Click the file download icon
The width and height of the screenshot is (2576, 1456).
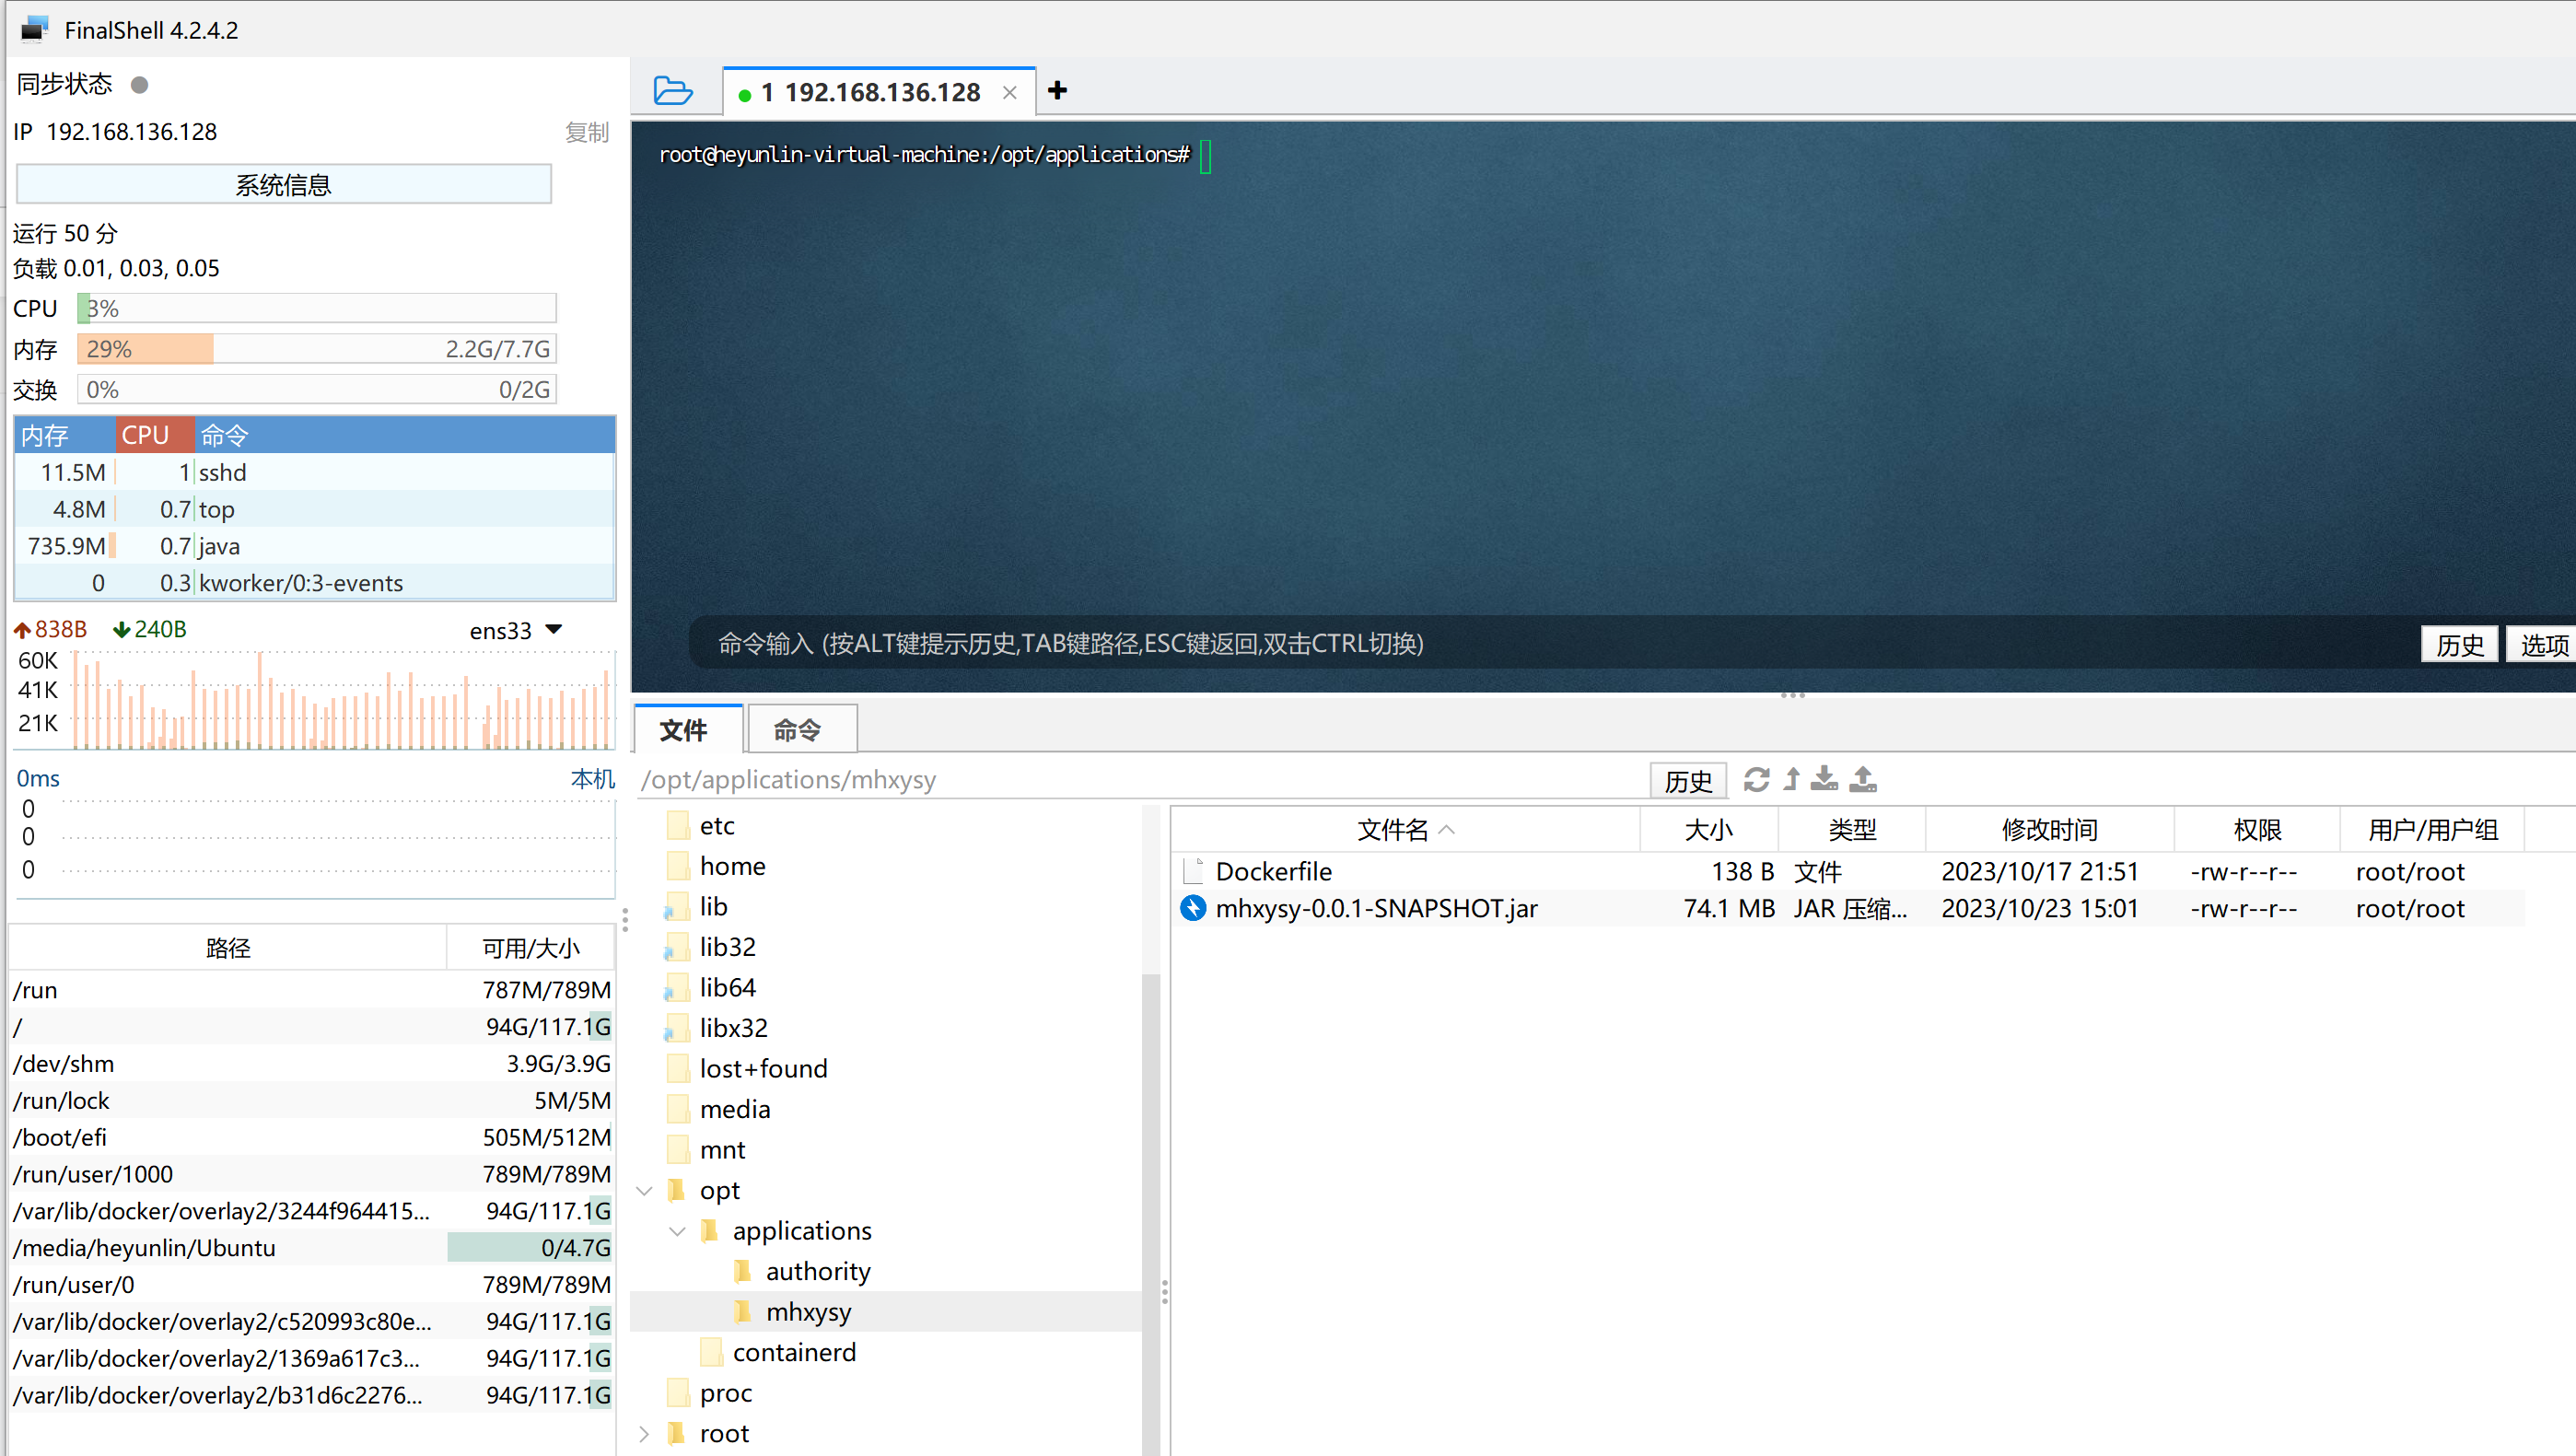point(1824,779)
